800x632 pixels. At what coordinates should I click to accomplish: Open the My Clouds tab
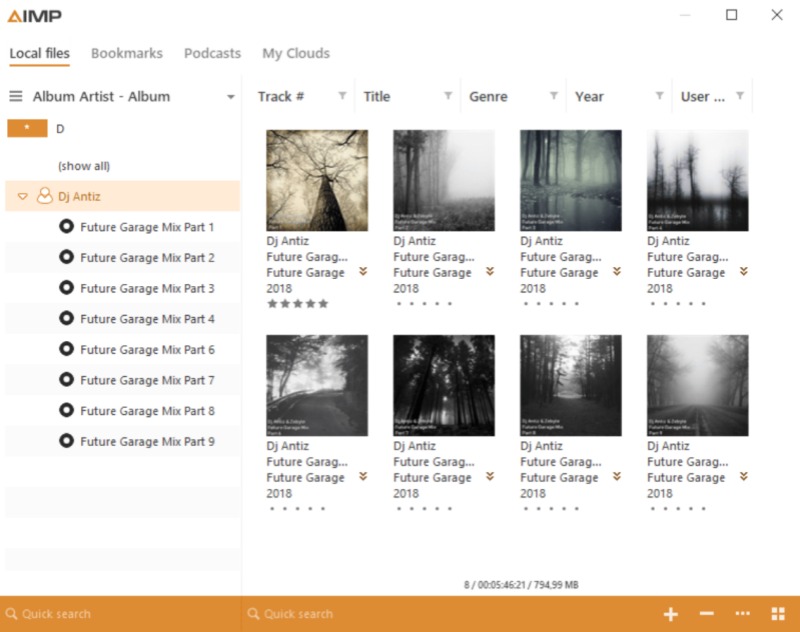[x=295, y=53]
